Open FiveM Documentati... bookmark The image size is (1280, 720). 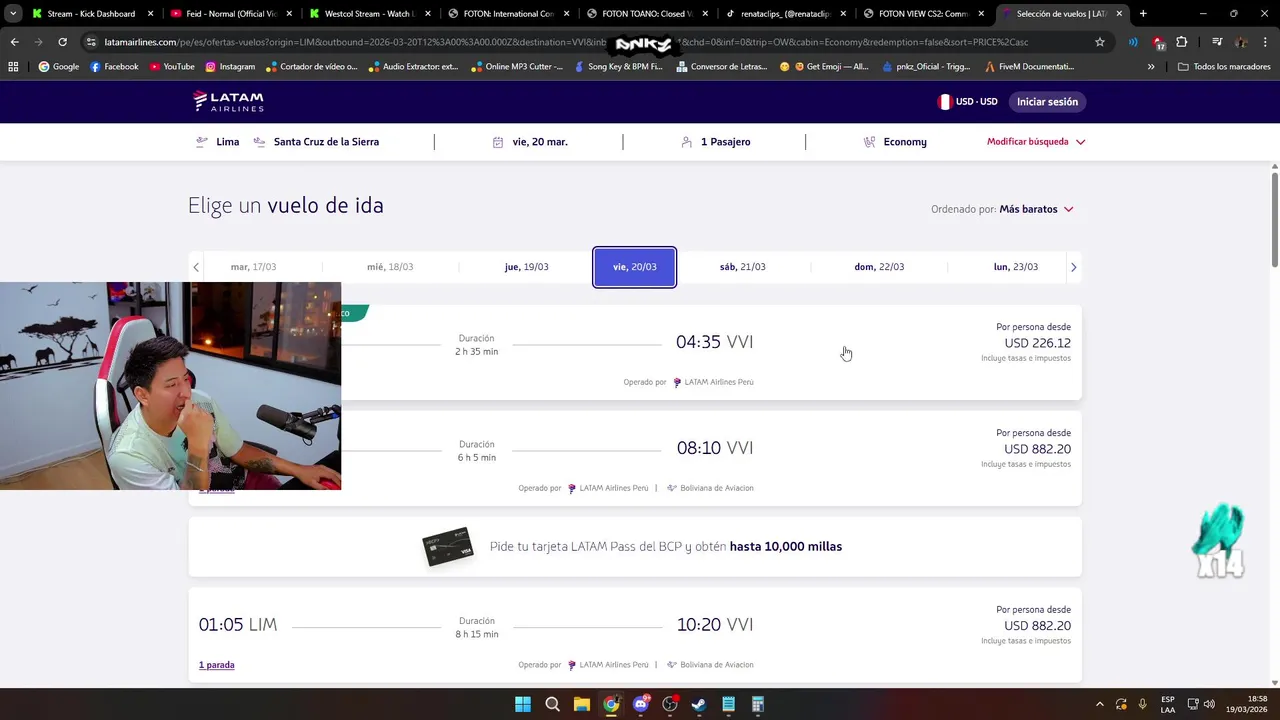coord(1029,67)
